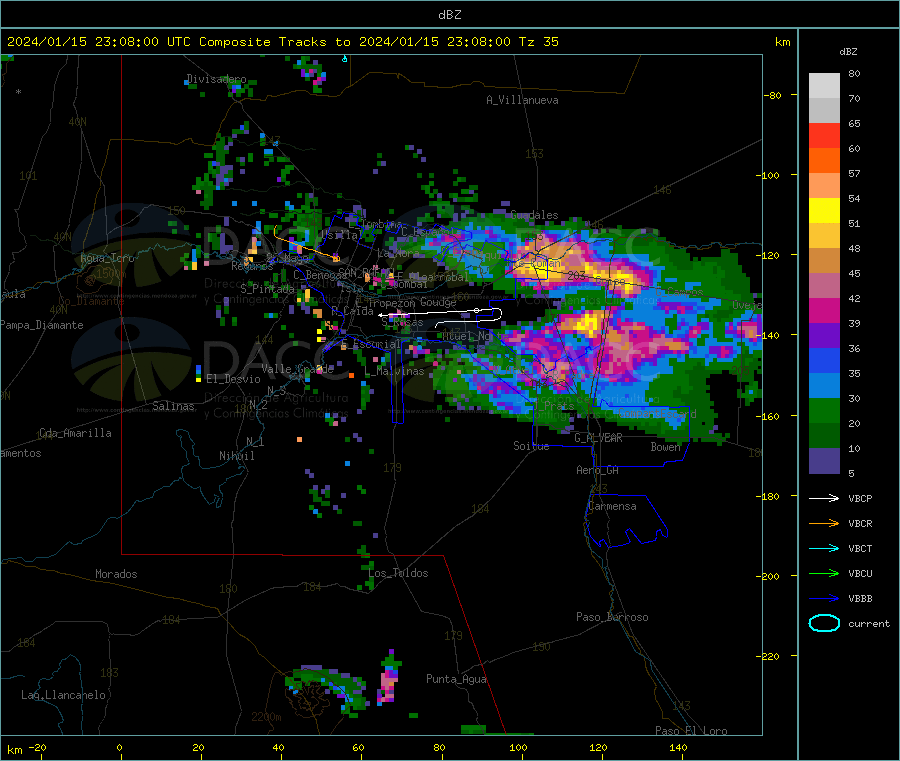Viewport: 900px width, 761px height.
Task: Select the light blue 30–35 dBZ band
Action: click(x=824, y=386)
